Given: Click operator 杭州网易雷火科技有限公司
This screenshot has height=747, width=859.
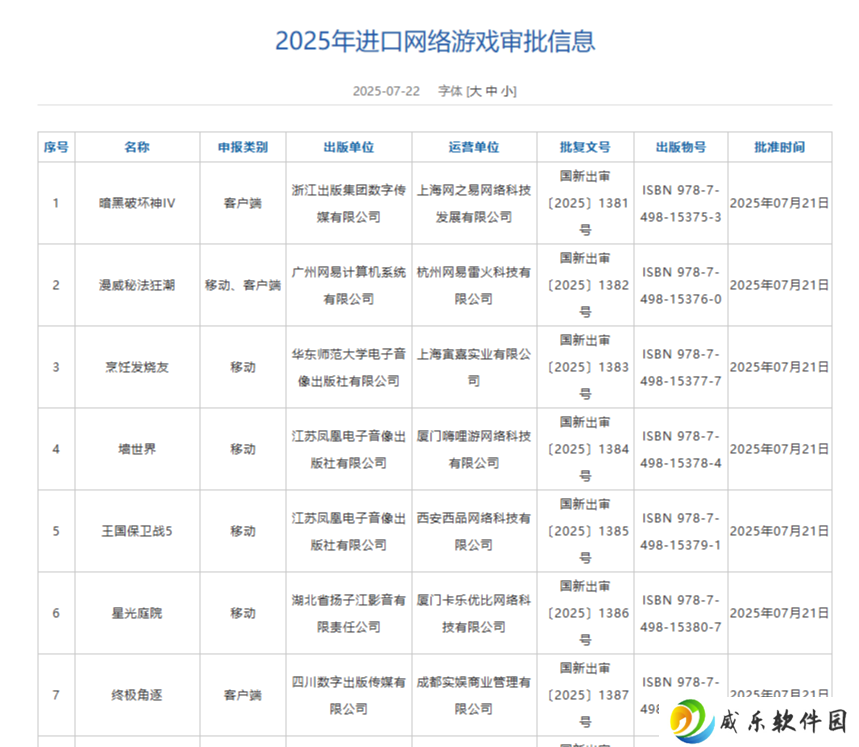Looking at the screenshot, I should (474, 286).
